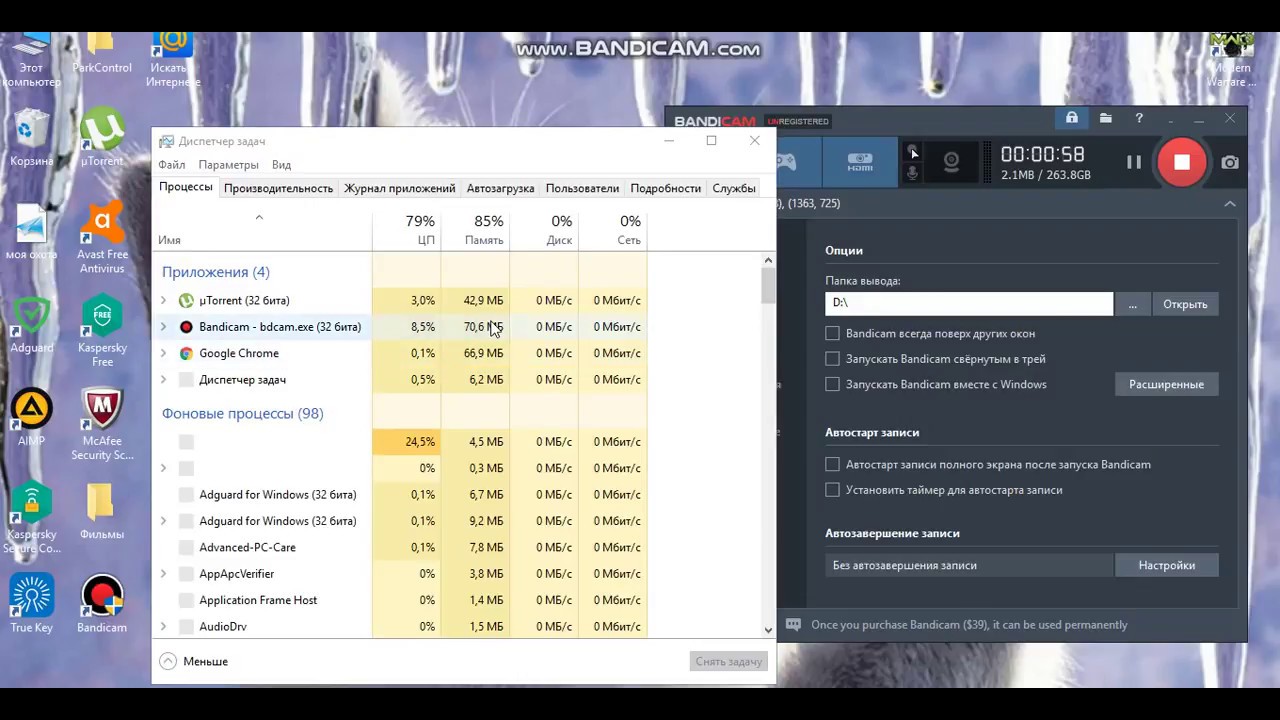The image size is (1280, 720).
Task: Open Вид menu
Action: coord(281,164)
